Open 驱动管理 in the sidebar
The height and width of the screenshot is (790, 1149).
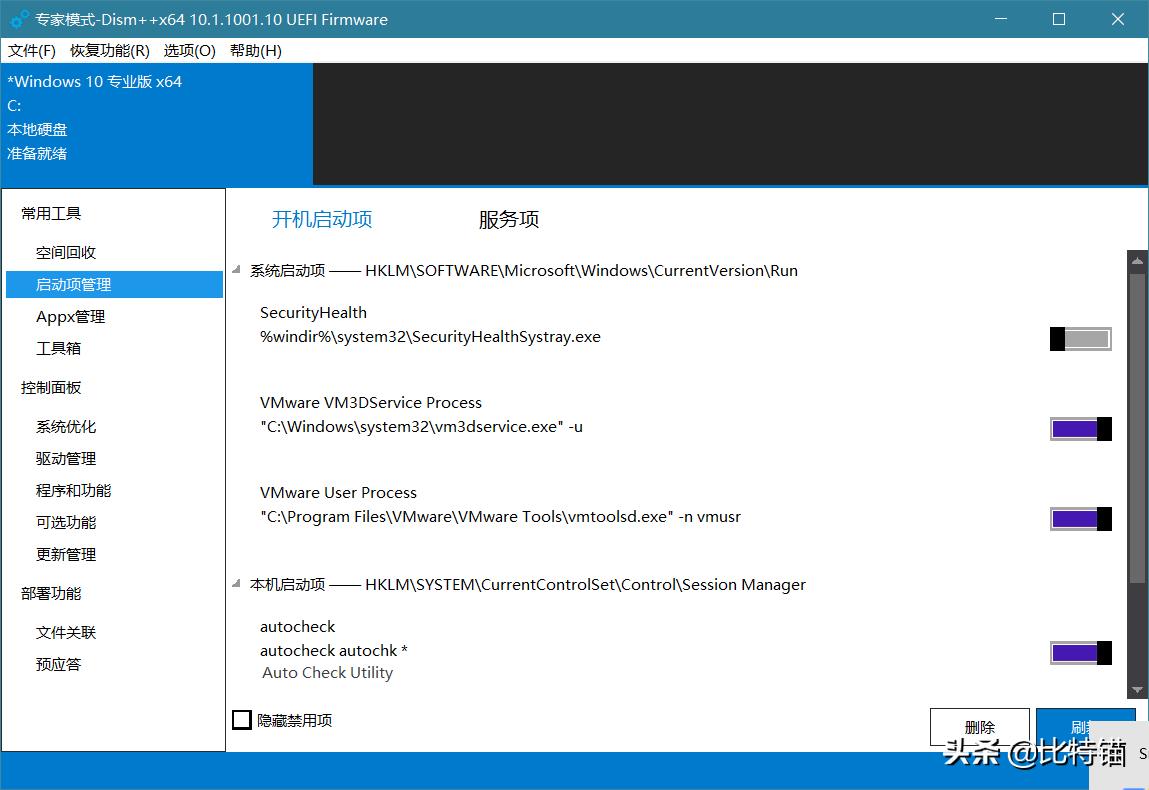coord(66,459)
